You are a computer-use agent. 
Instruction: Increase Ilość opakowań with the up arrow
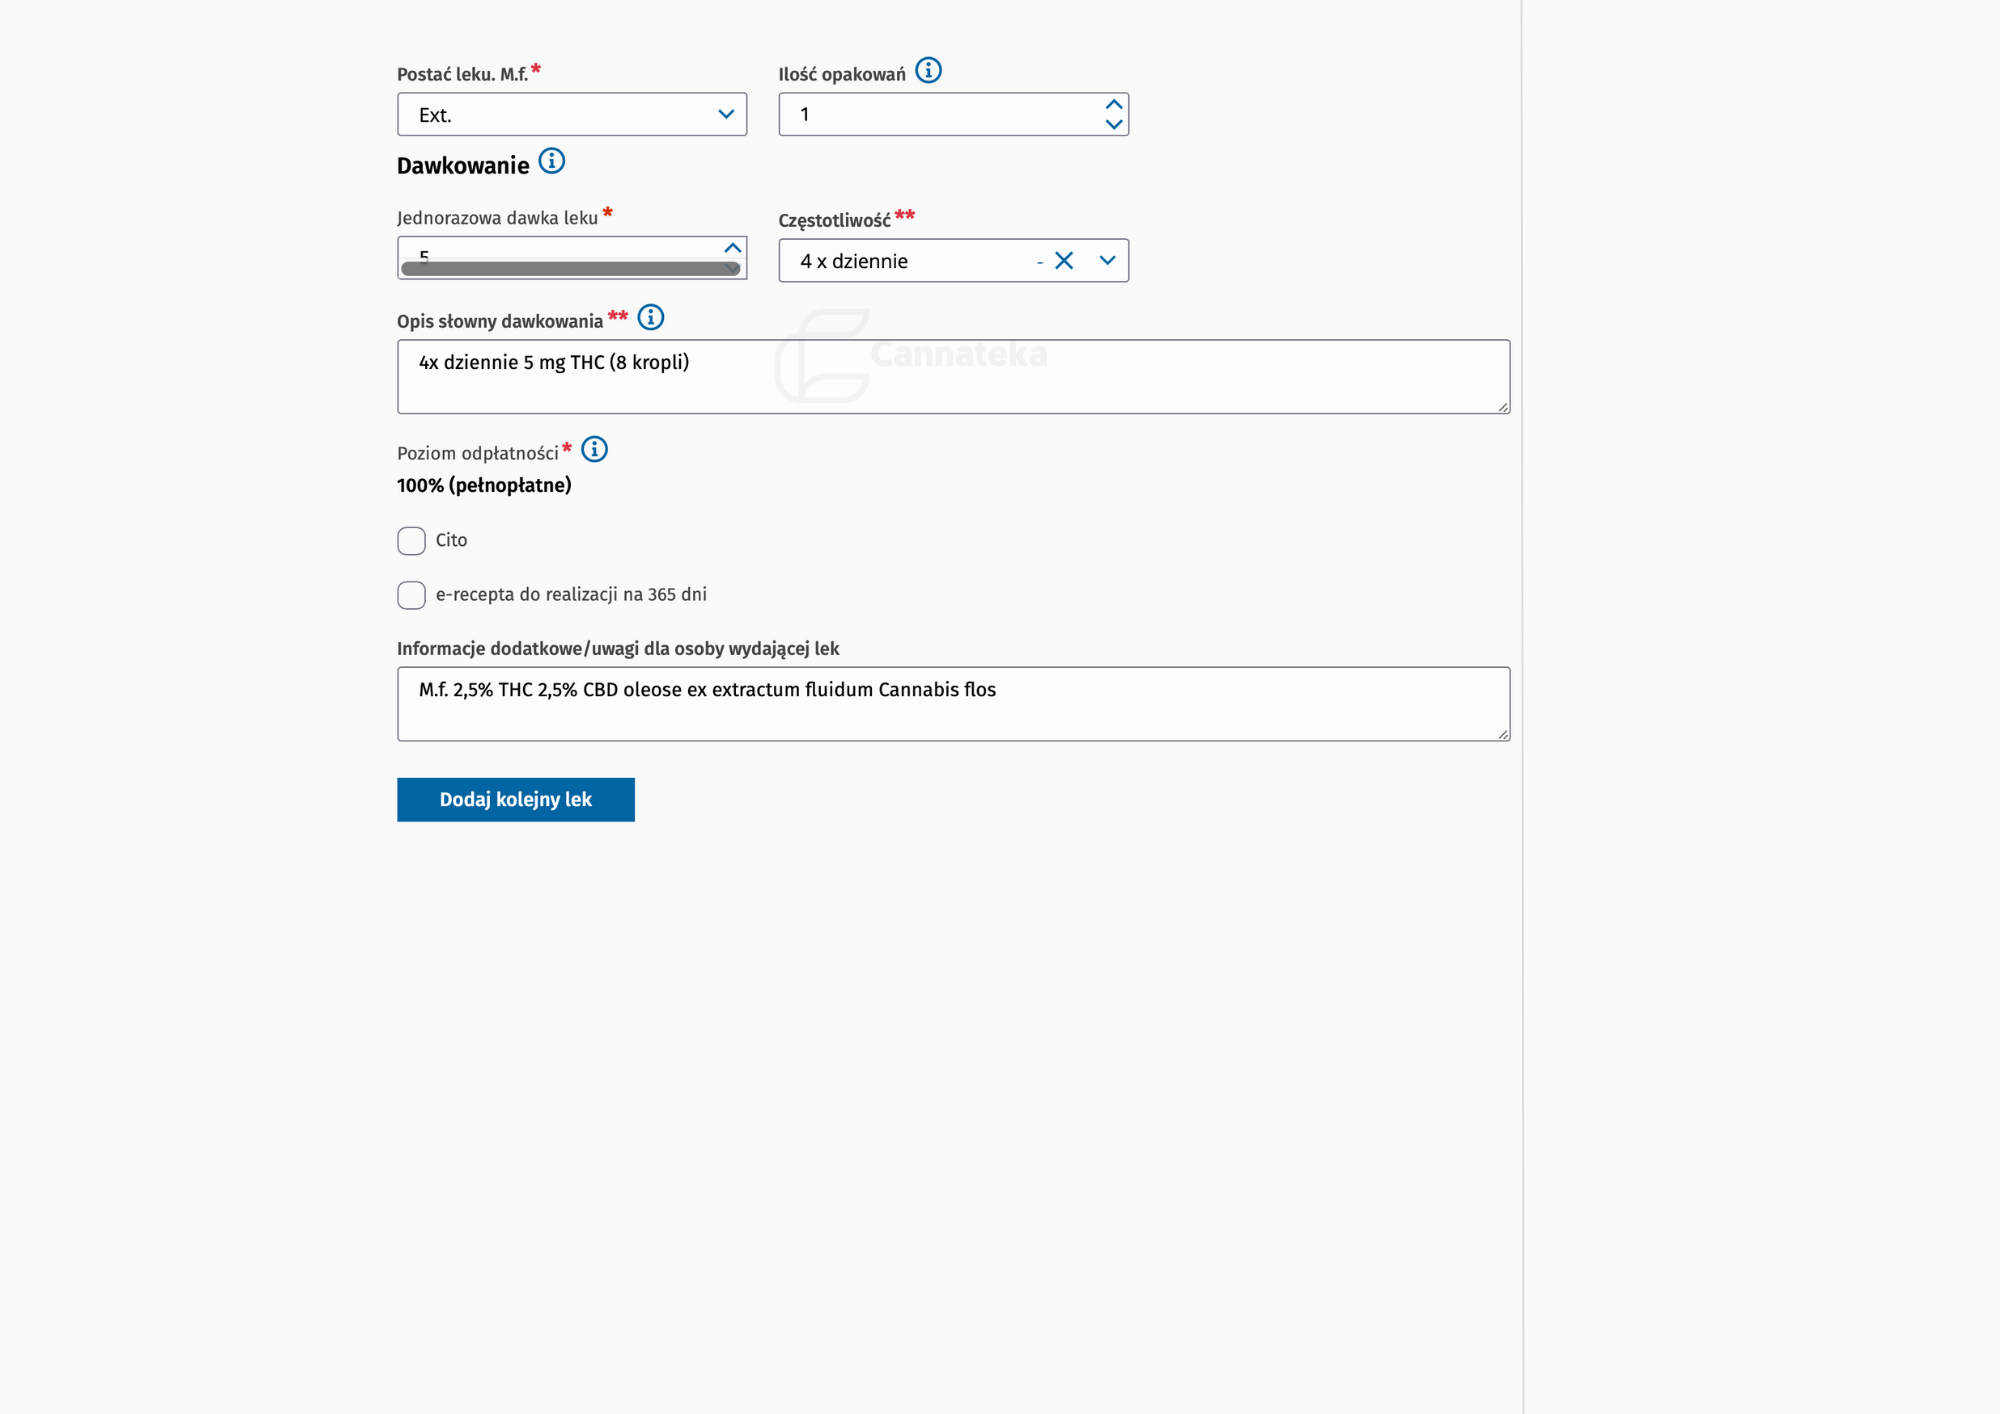click(x=1113, y=104)
